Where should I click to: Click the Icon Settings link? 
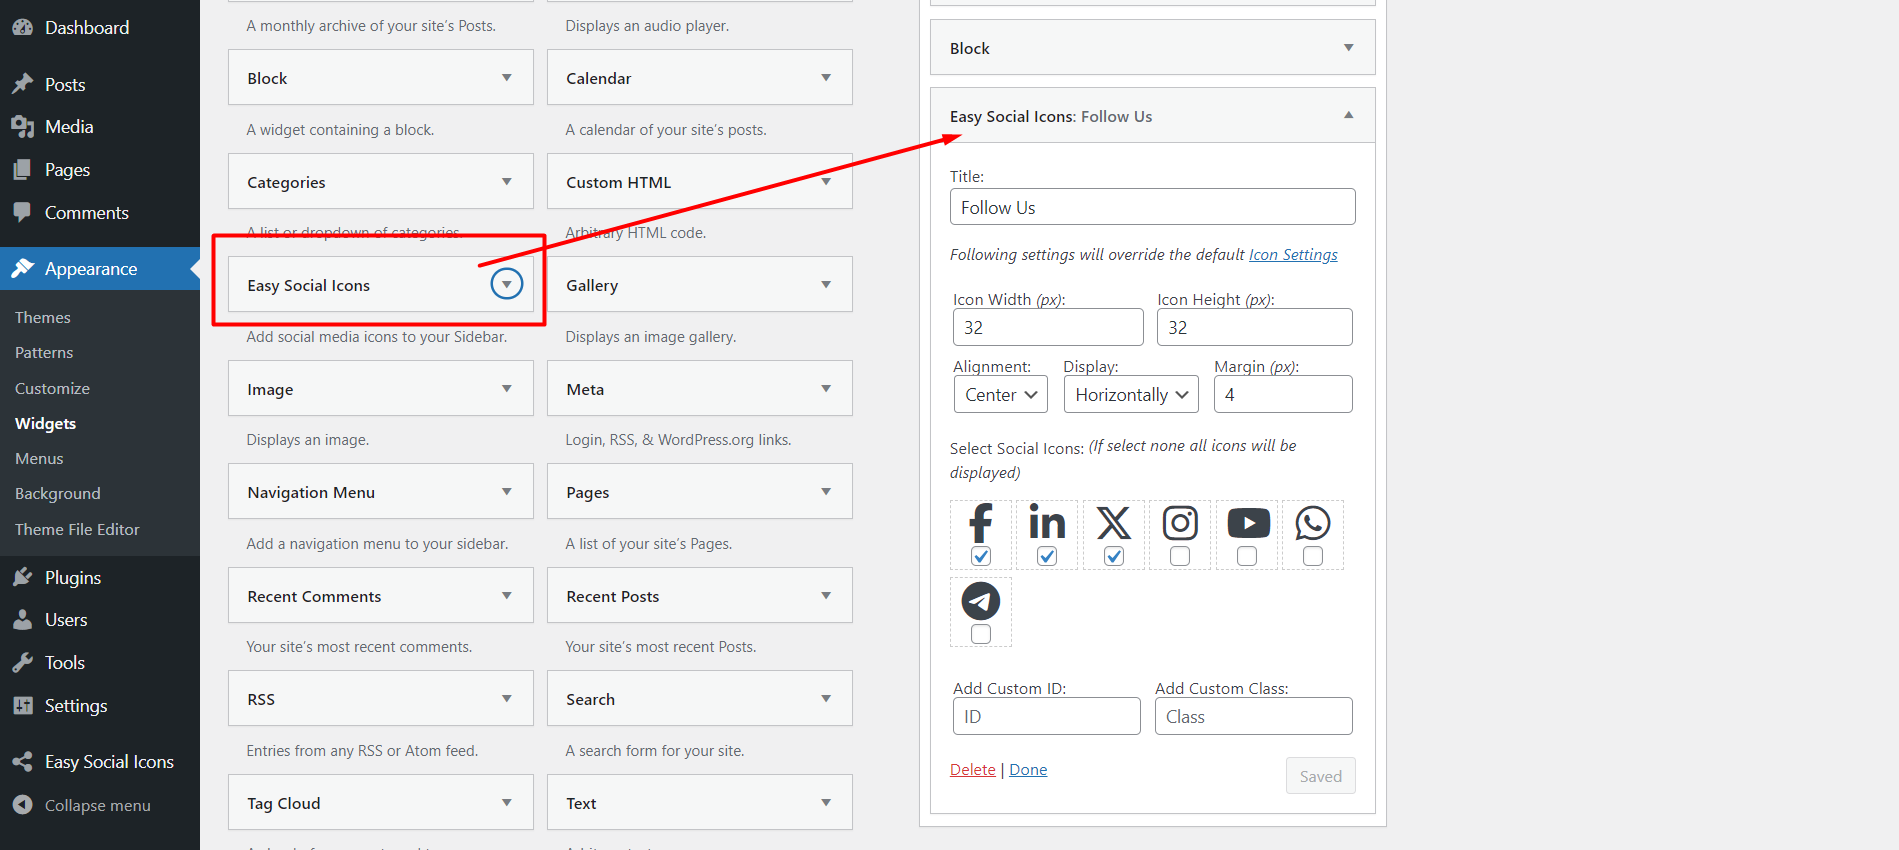coord(1293,255)
